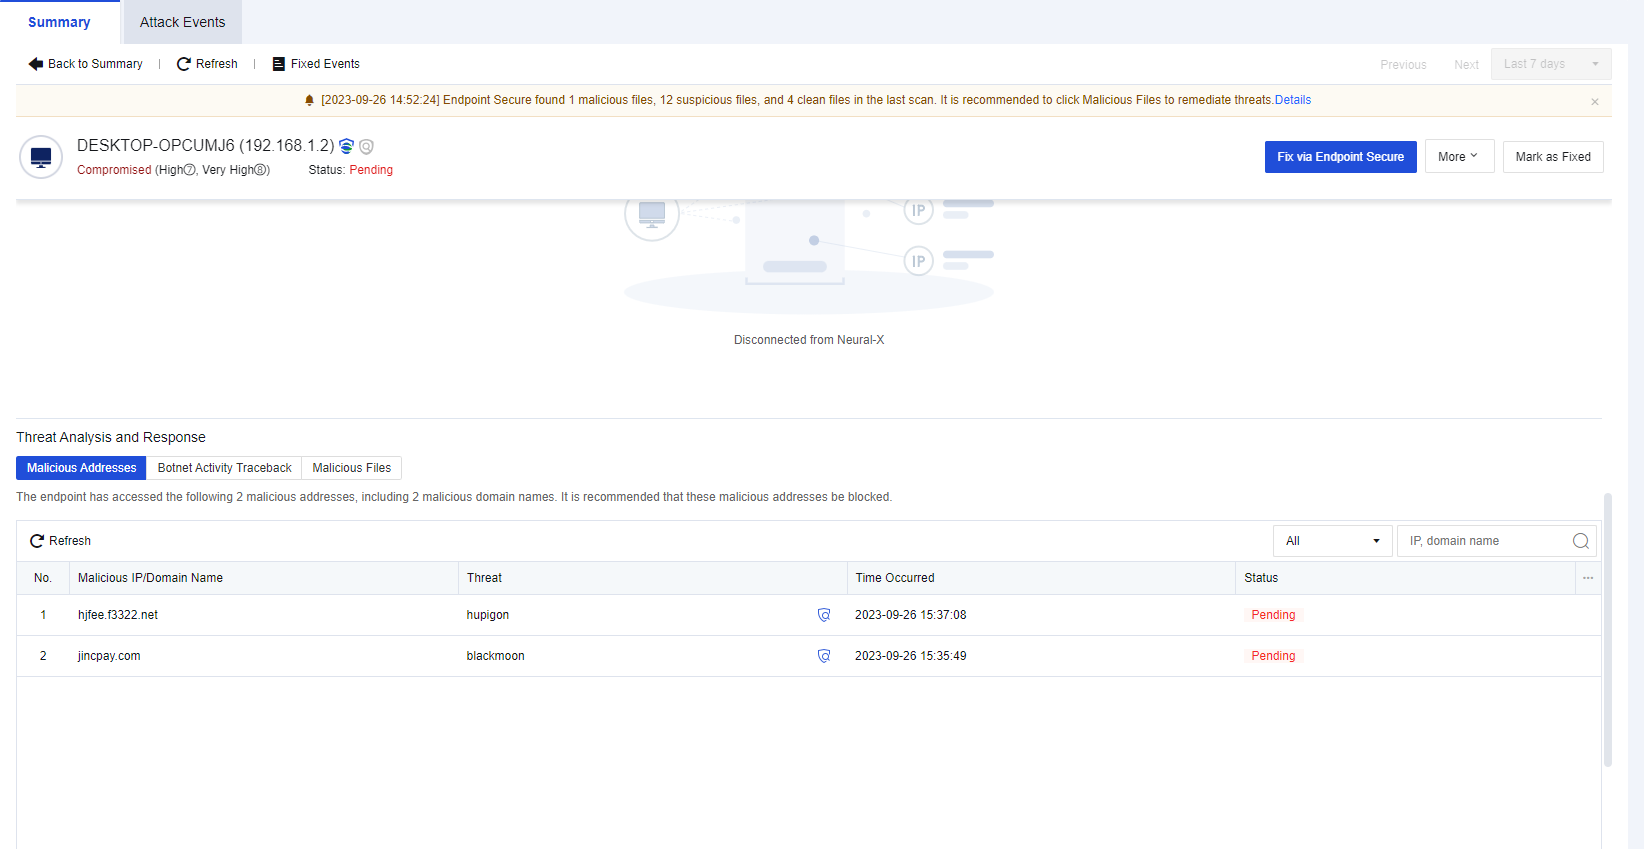Click threat intel icon in hupigon row
Screen dimensions: 1644x849
pos(824,615)
